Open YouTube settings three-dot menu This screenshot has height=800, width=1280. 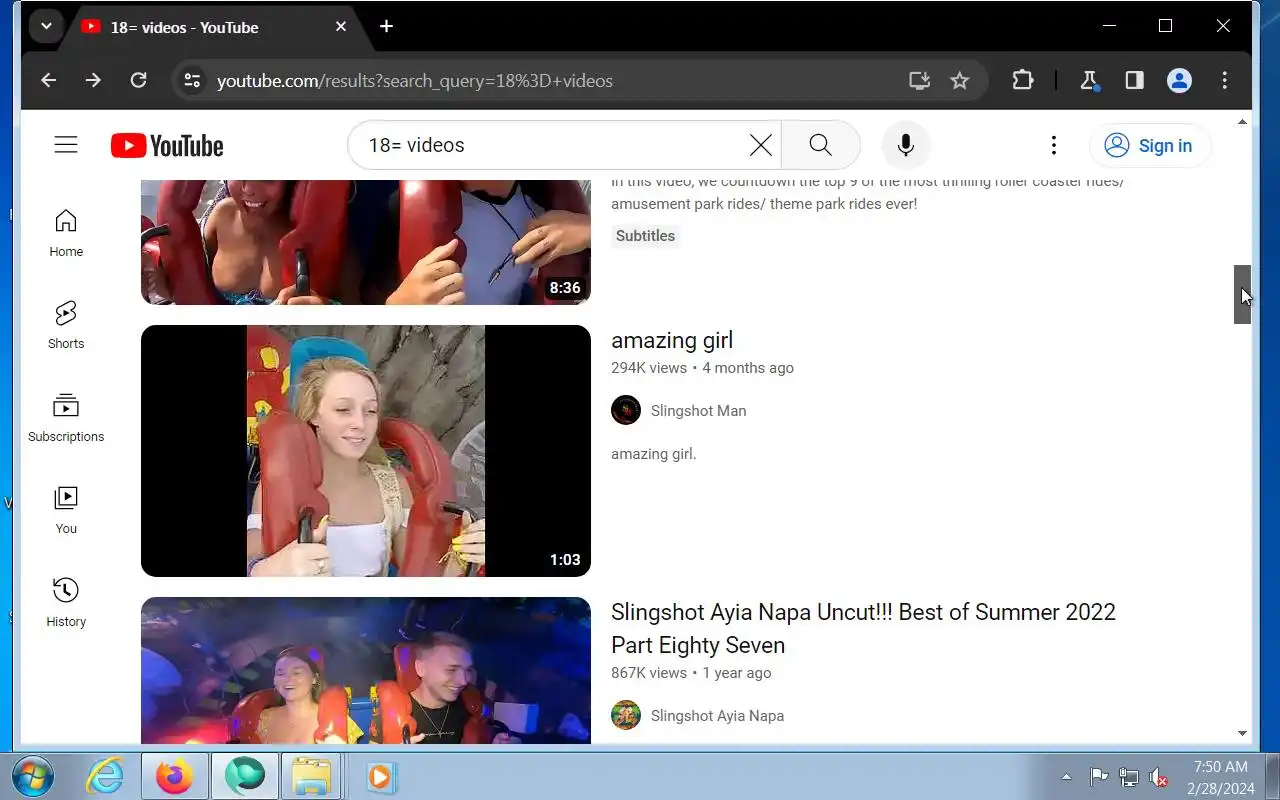coord(1053,146)
